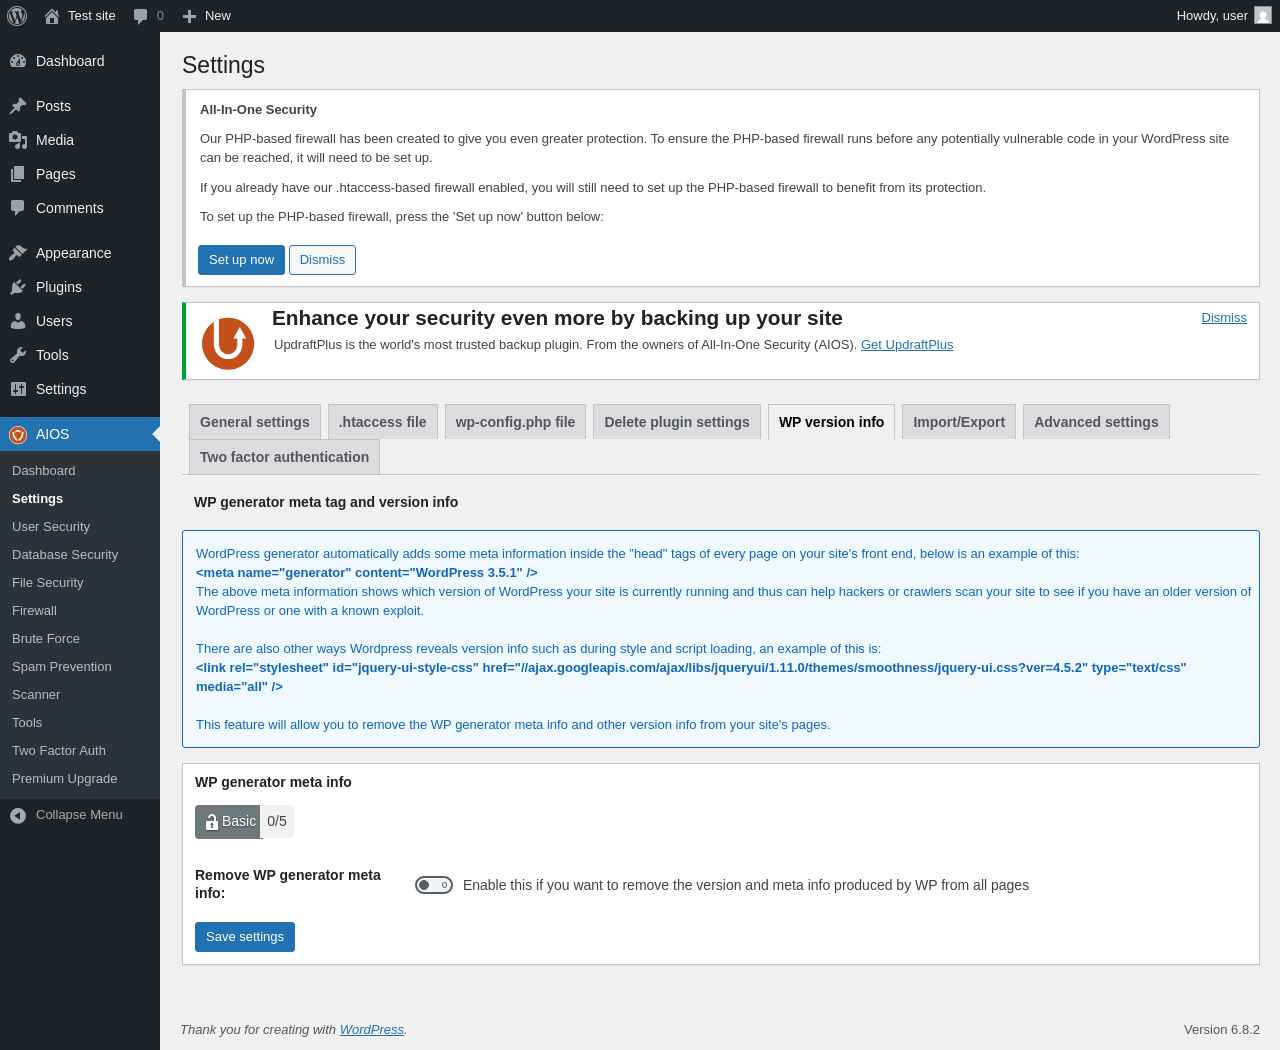Open the .htaccess file tab
Image resolution: width=1280 pixels, height=1050 pixels.
[383, 422]
